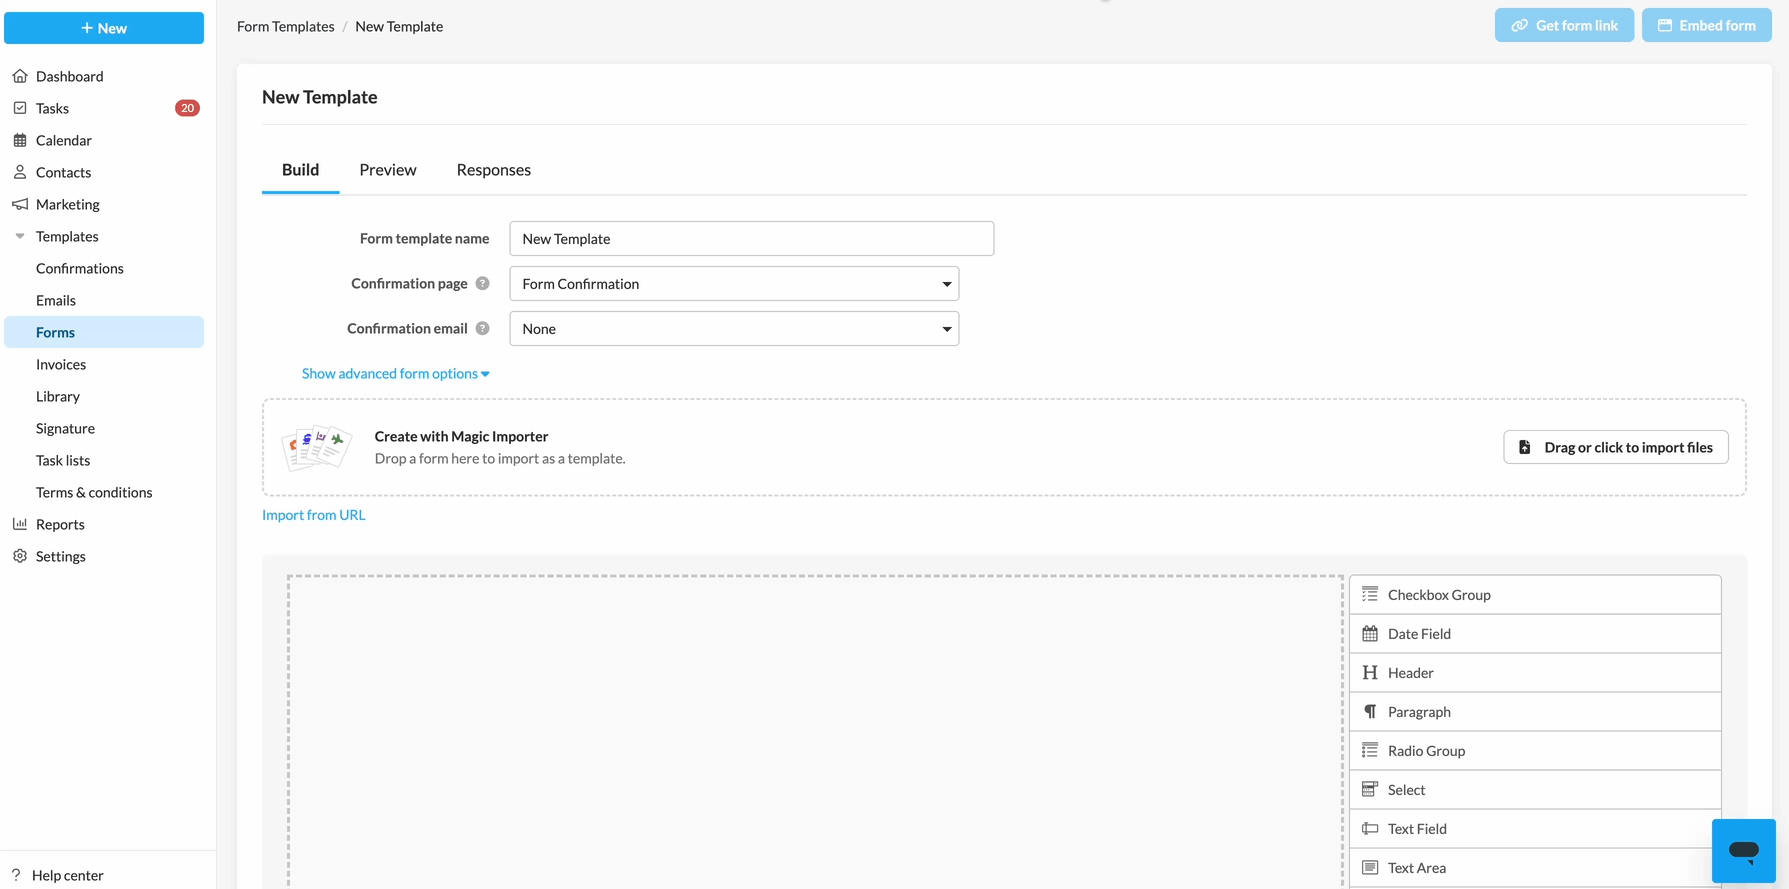Select the Paragraph pilcrow icon

pyautogui.click(x=1370, y=712)
